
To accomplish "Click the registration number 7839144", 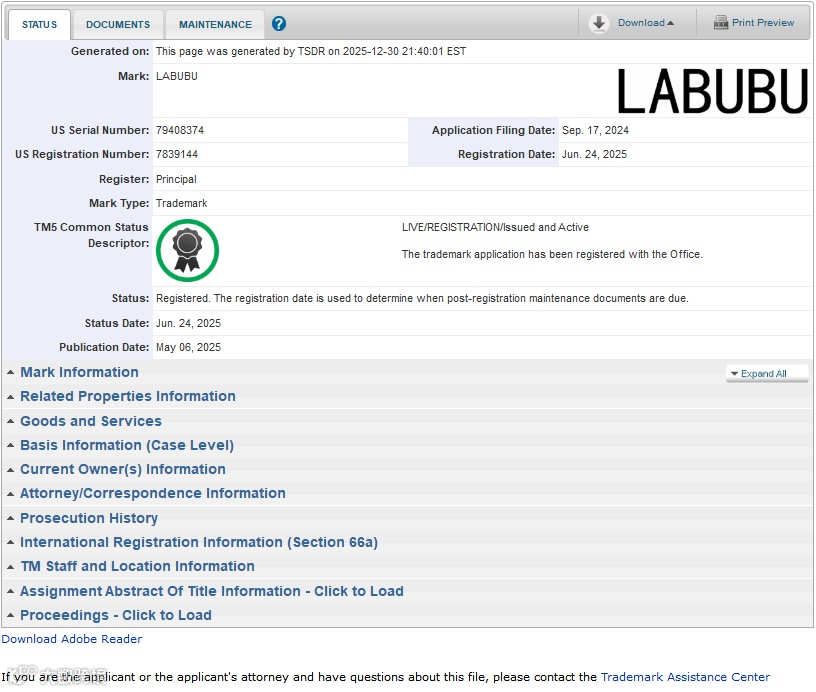I will click(176, 154).
